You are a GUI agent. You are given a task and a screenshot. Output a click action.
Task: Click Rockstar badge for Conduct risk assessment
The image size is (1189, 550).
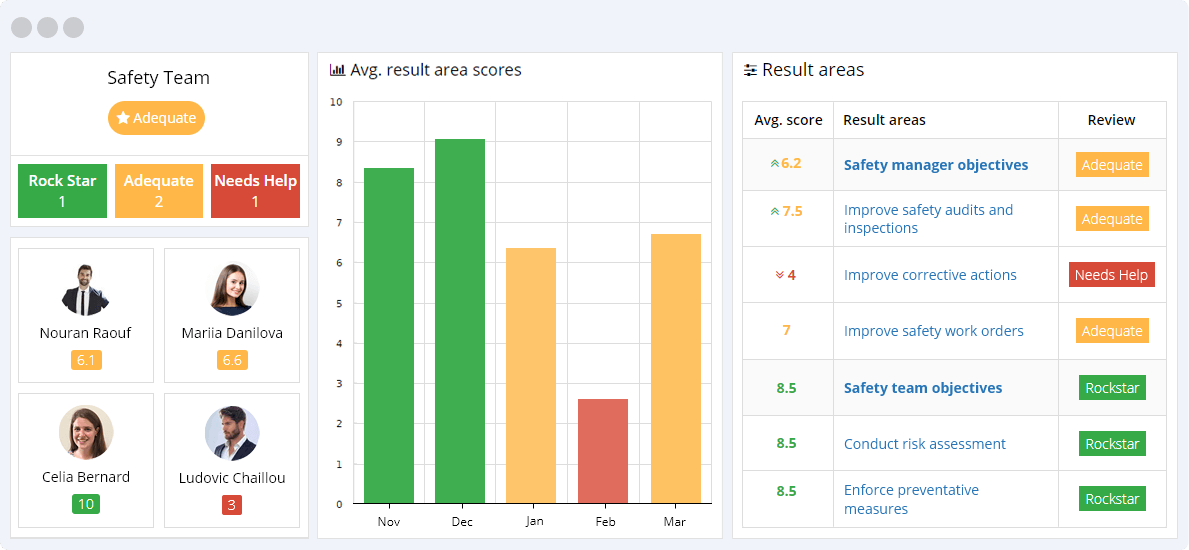[x=1112, y=444]
